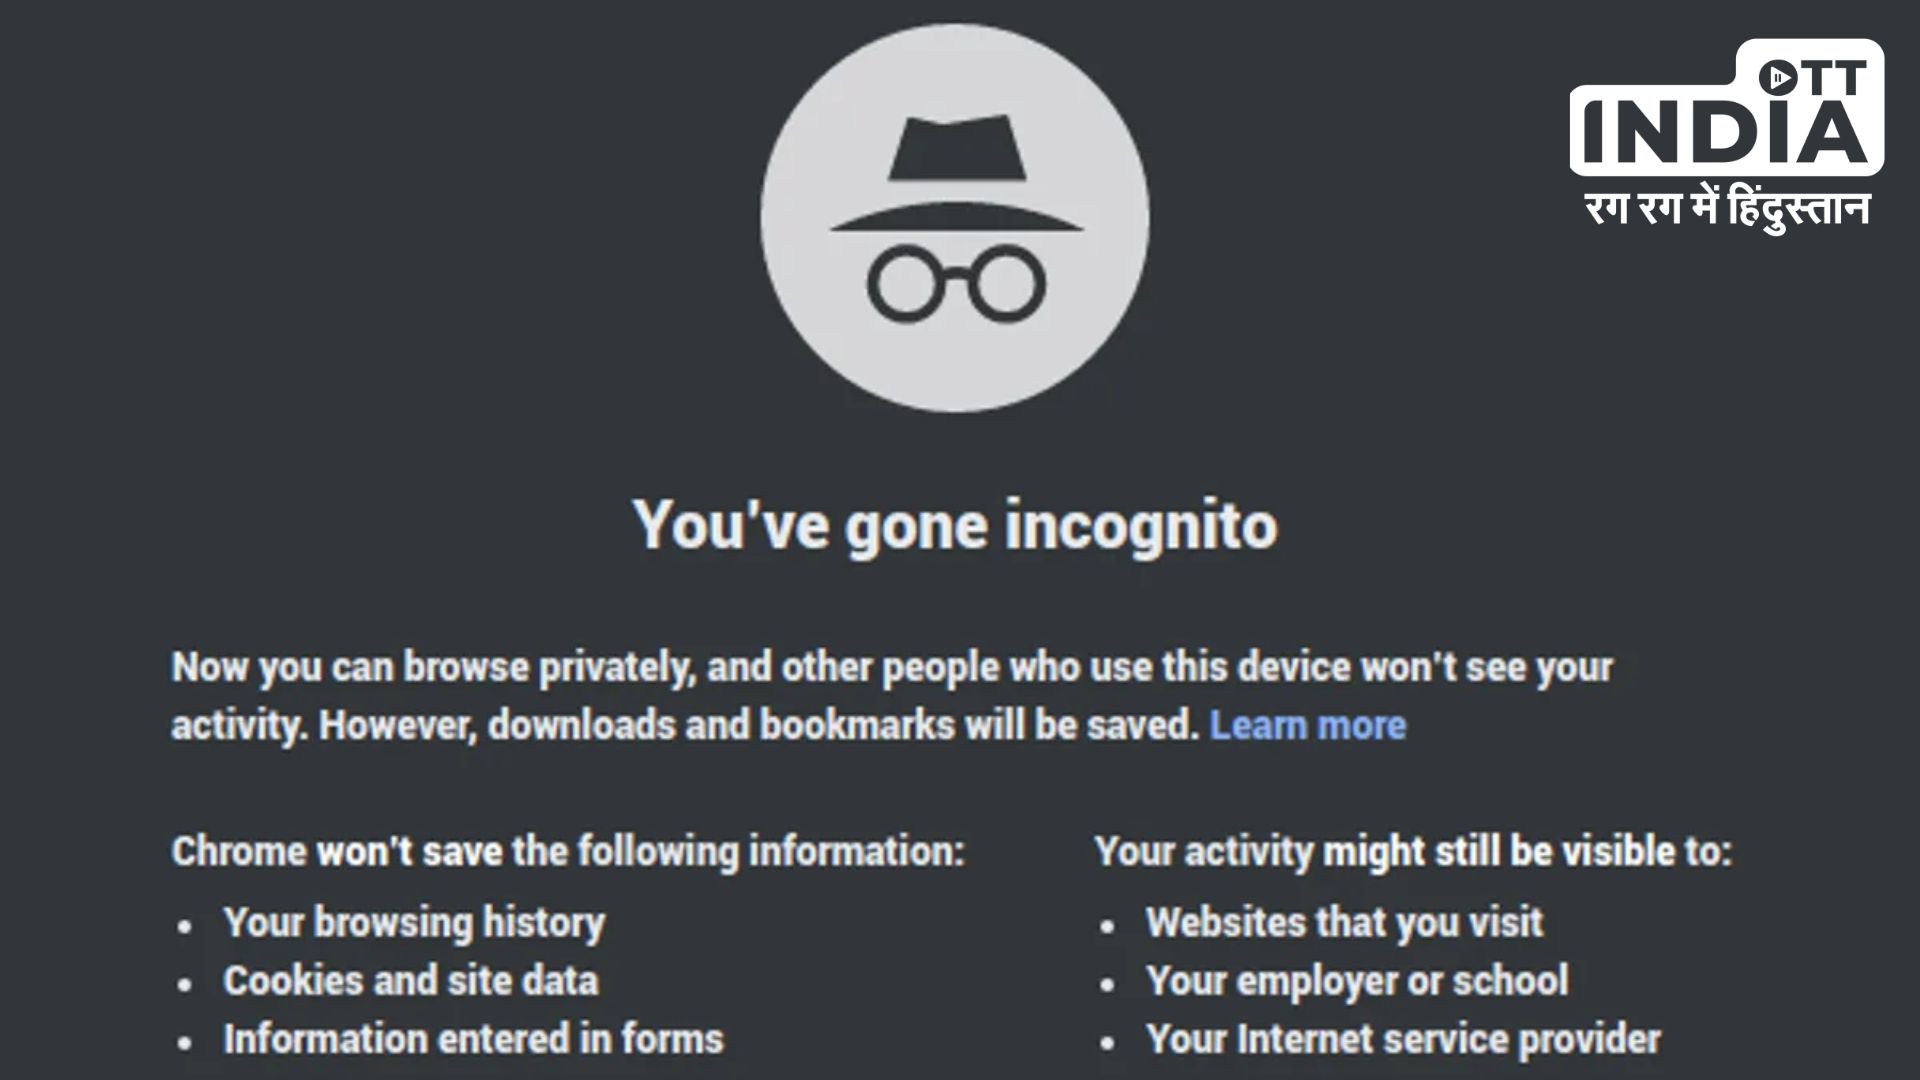This screenshot has height=1080, width=1920.
Task: Select the Cookies and site data item
Action: (x=411, y=981)
